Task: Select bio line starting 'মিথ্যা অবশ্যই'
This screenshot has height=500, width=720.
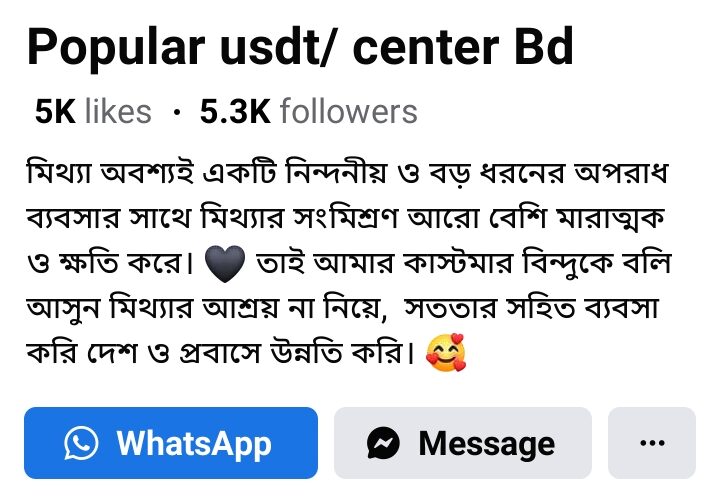Action: coord(347,173)
